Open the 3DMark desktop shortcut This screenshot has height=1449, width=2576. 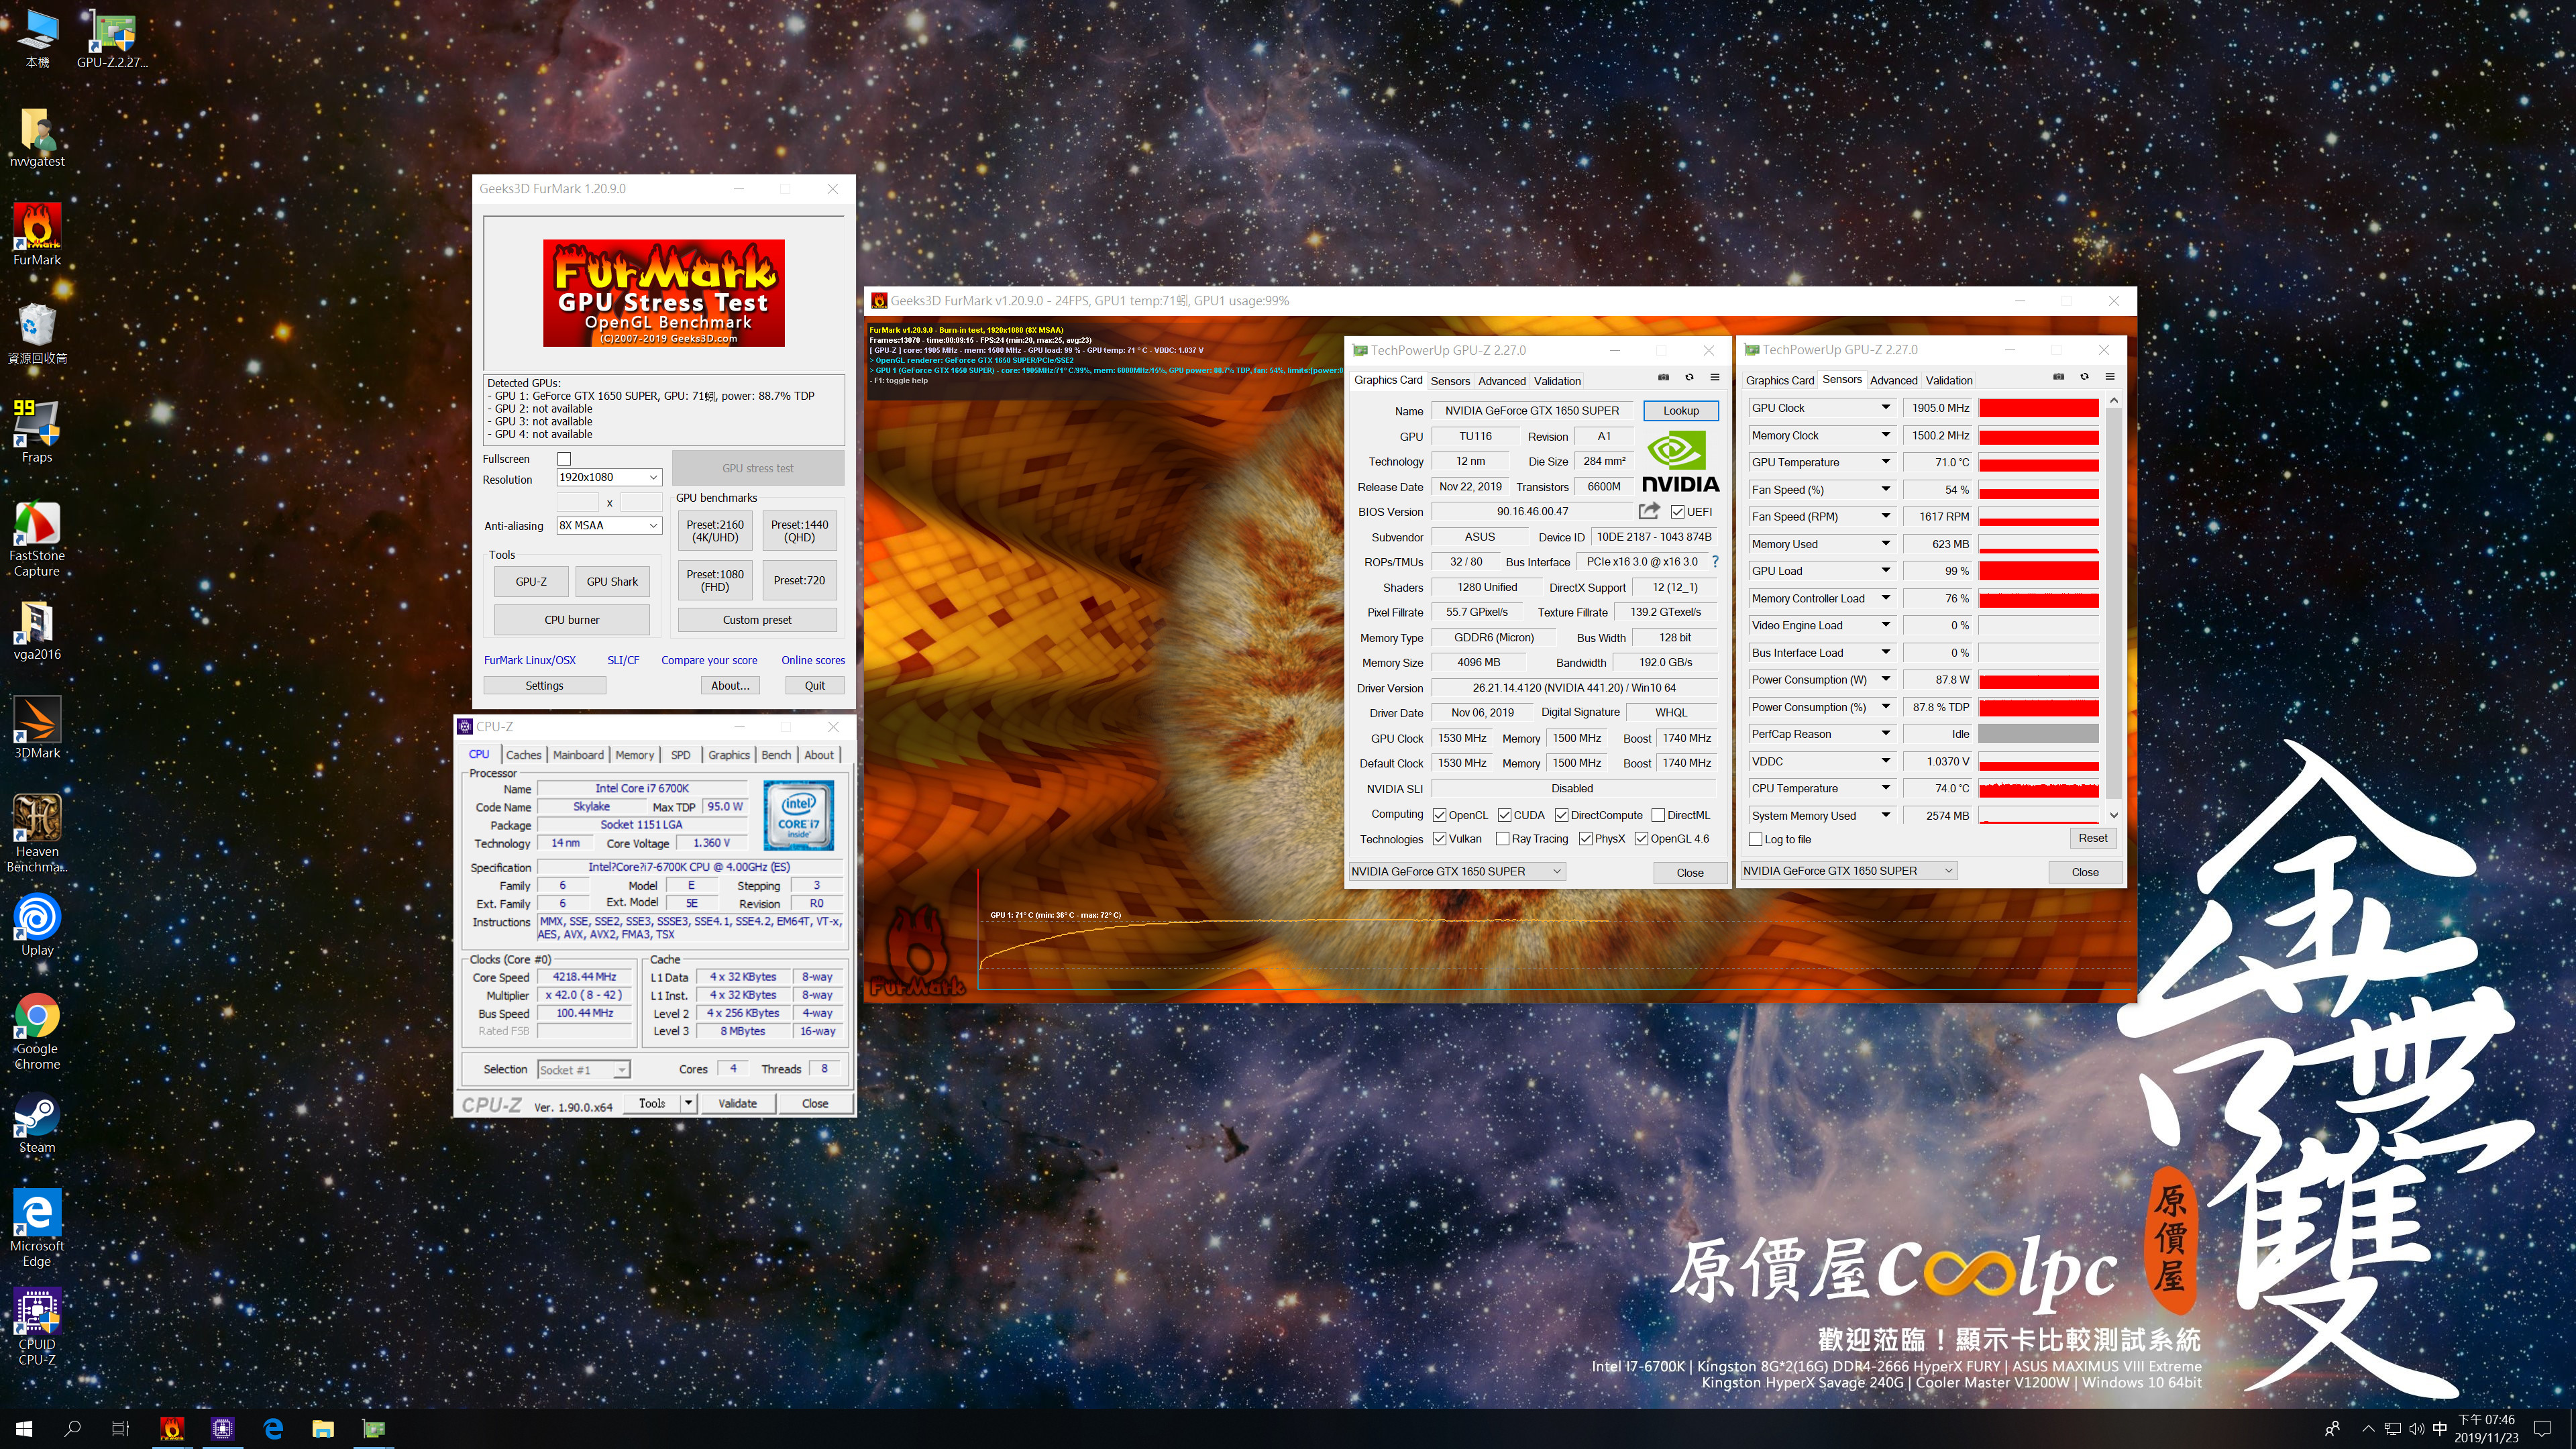point(37,728)
